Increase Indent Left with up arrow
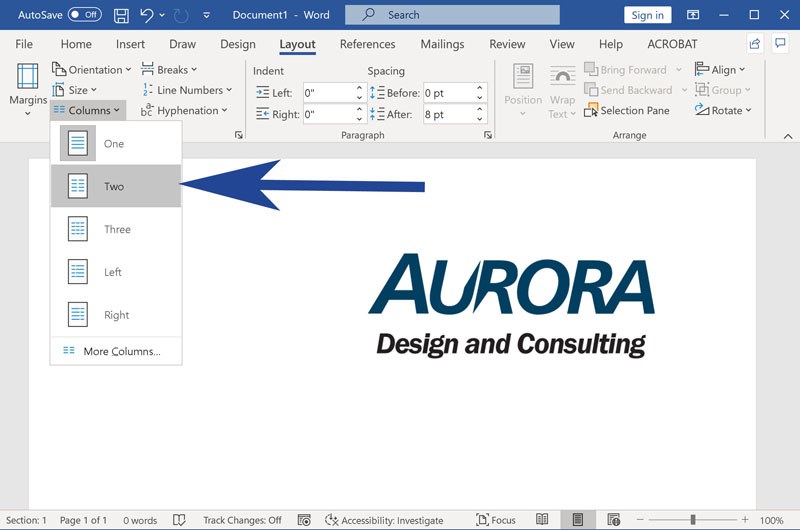 coord(360,88)
